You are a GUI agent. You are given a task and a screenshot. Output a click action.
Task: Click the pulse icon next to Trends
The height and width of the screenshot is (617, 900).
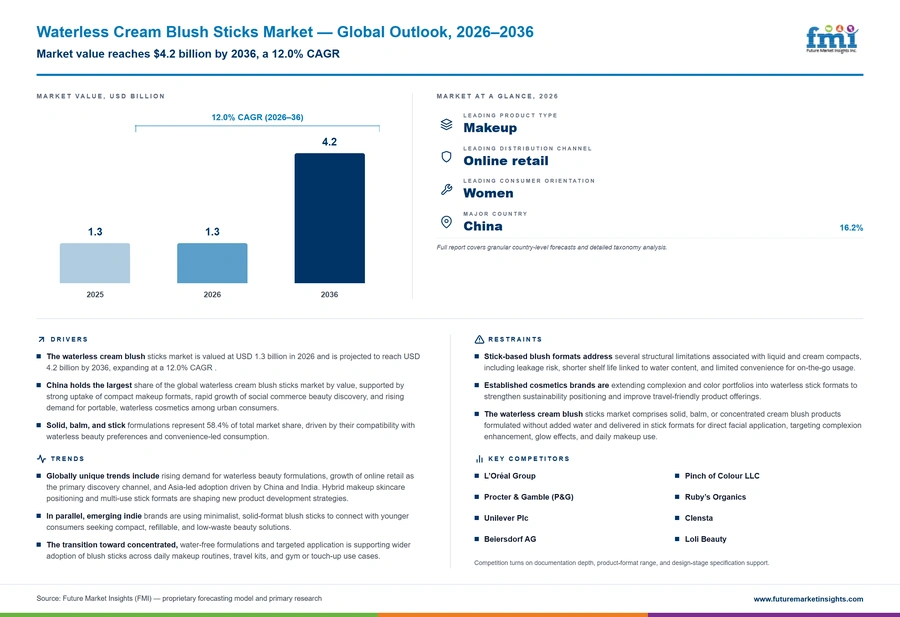[x=41, y=459]
